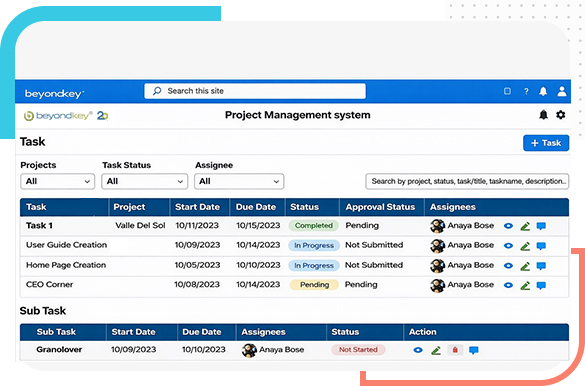Edit User Guide Creation with pencil icon

point(525,246)
